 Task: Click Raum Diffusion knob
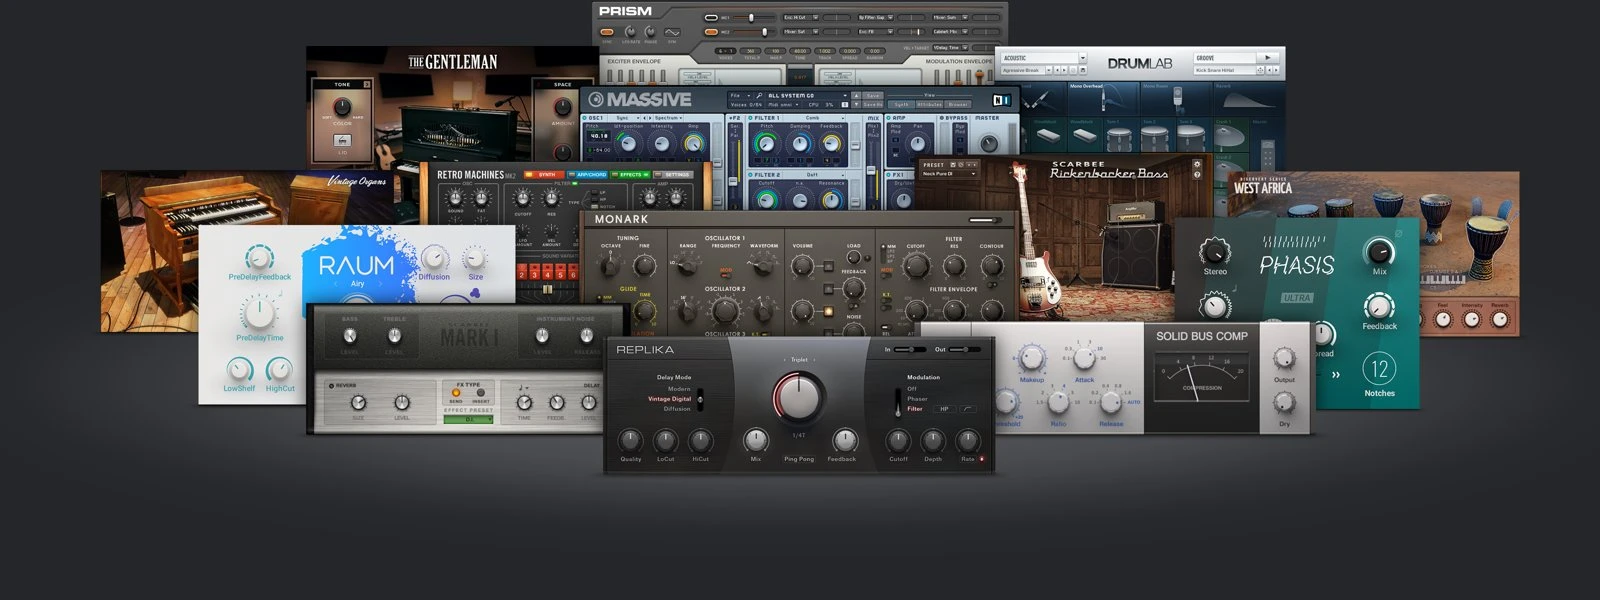point(433,257)
